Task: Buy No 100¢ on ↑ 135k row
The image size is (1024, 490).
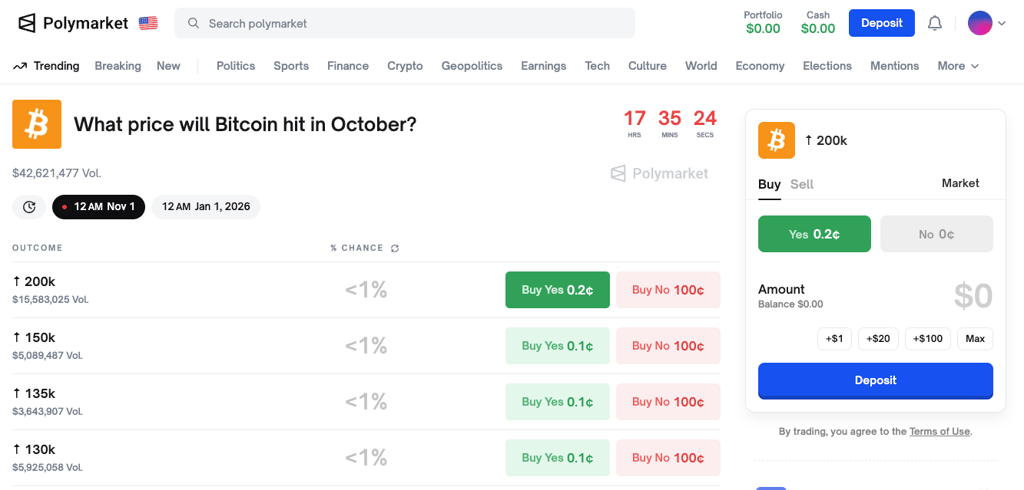Action: pos(668,402)
